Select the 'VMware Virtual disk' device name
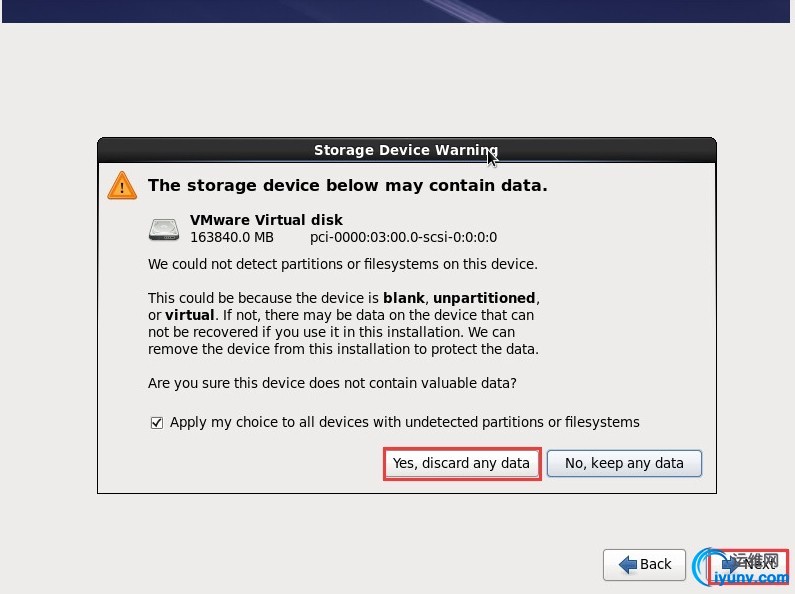This screenshot has height=594, width=795. point(266,220)
